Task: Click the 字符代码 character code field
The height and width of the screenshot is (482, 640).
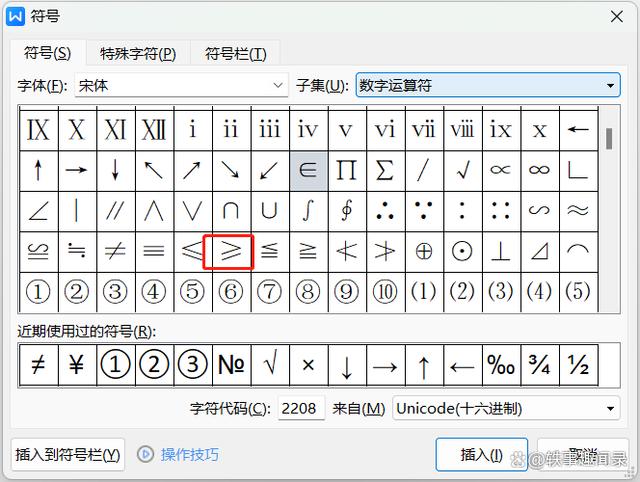Action: click(x=301, y=408)
